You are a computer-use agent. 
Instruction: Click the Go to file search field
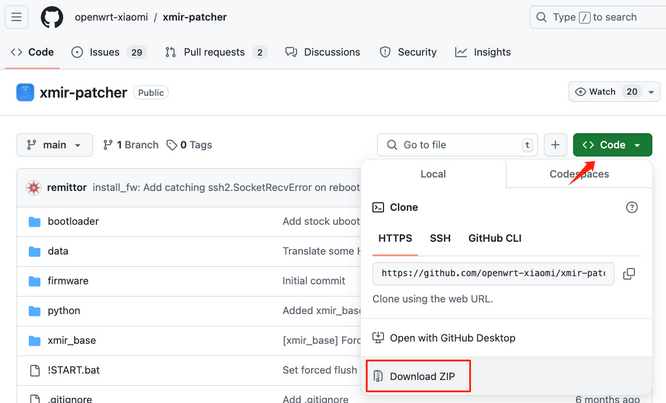pos(457,145)
